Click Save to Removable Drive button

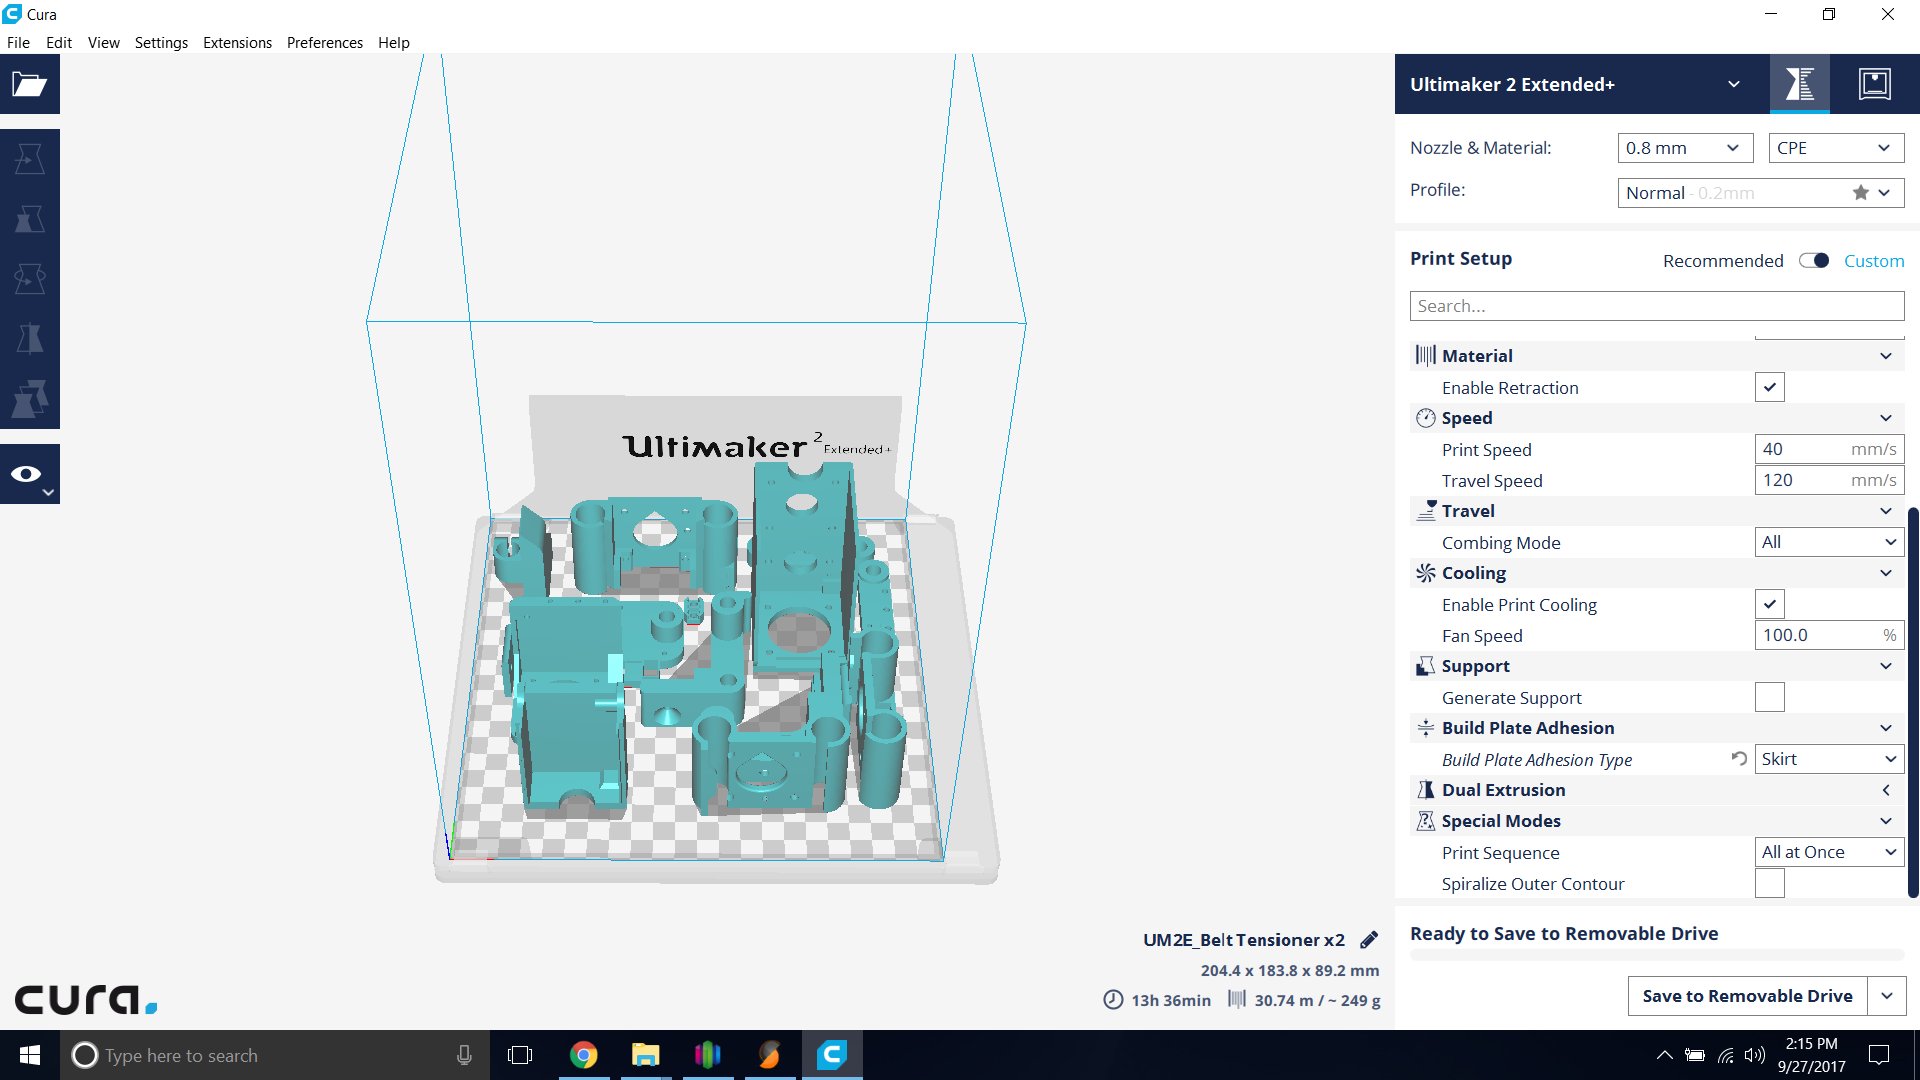[1746, 996]
